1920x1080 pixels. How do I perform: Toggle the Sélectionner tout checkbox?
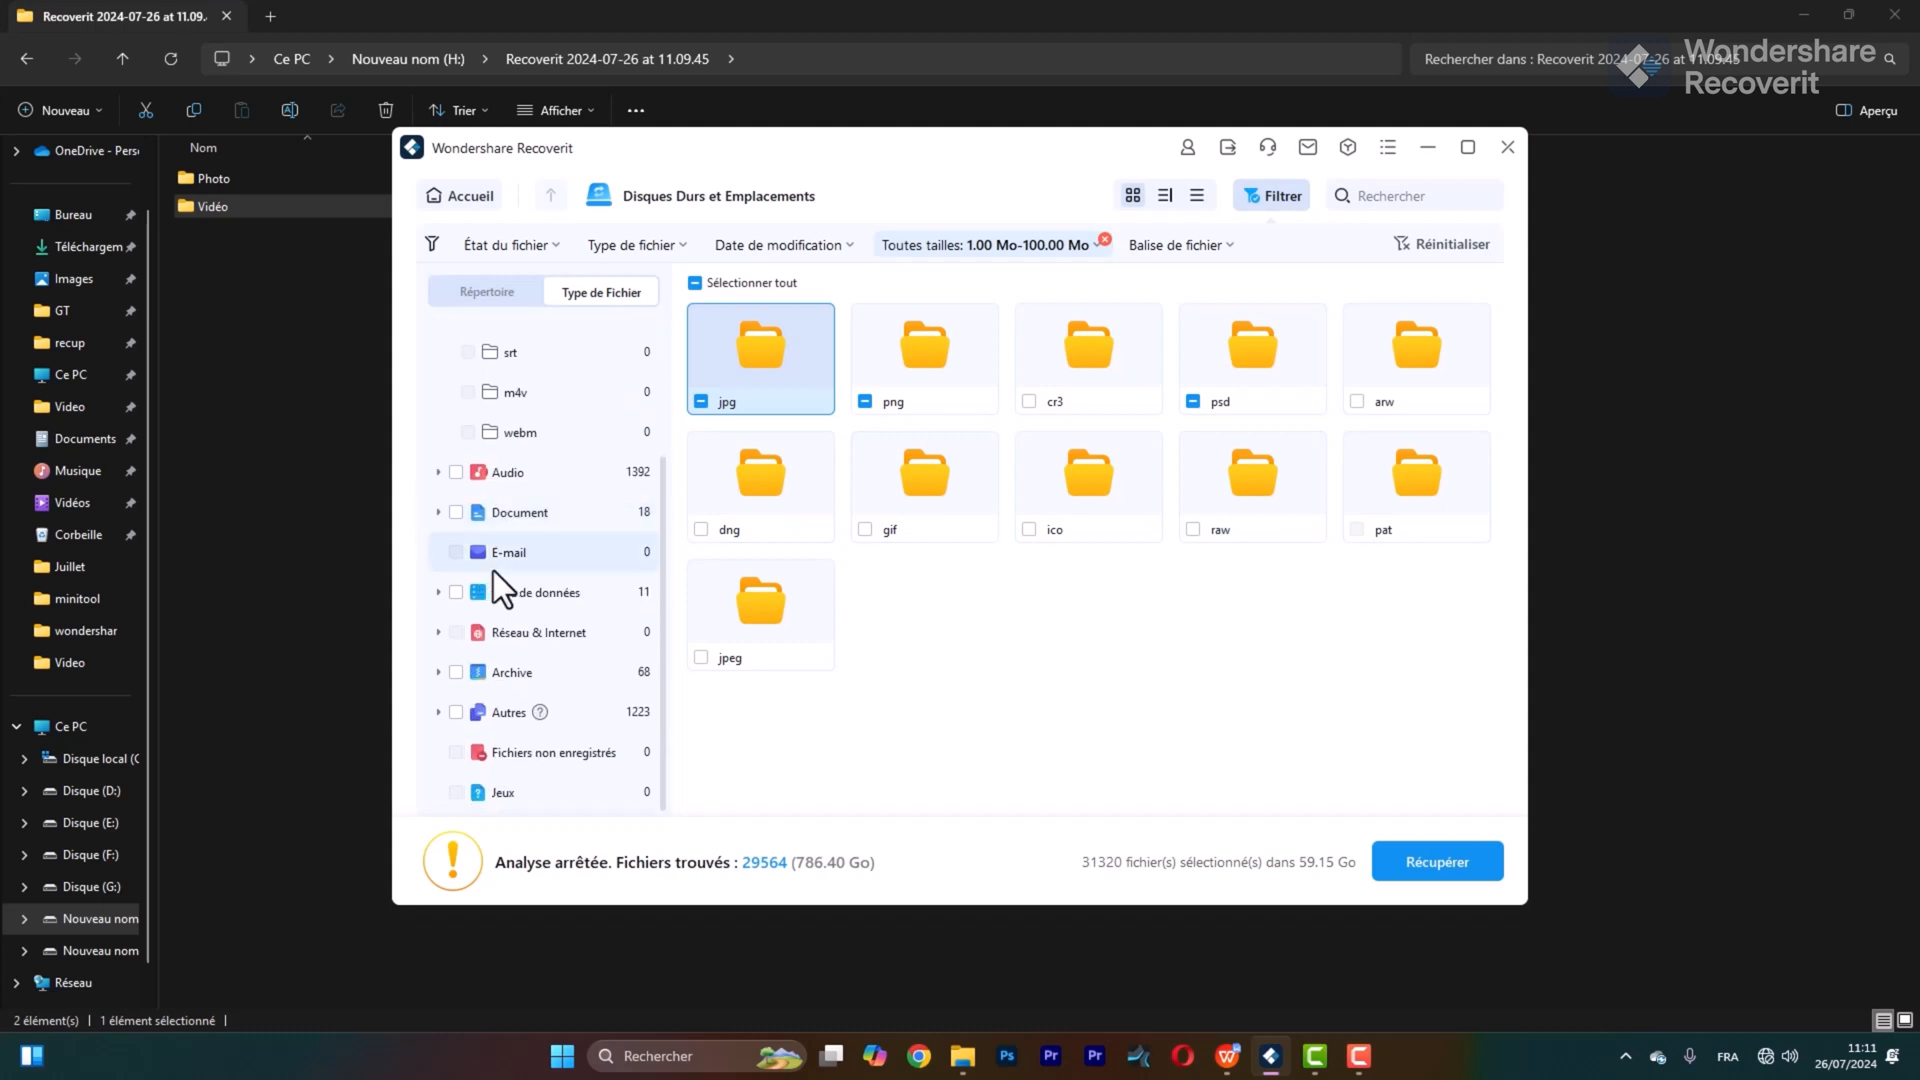click(695, 283)
